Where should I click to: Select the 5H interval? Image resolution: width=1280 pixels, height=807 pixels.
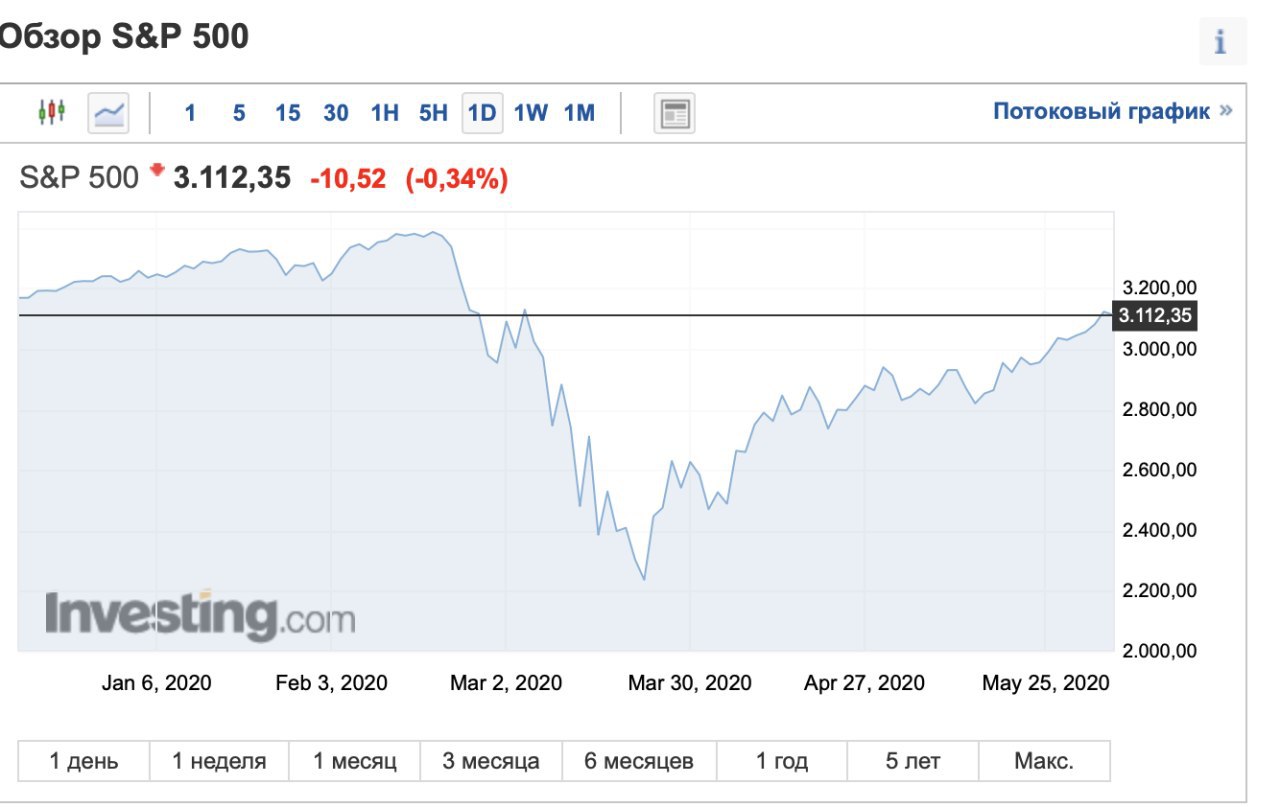pos(433,113)
